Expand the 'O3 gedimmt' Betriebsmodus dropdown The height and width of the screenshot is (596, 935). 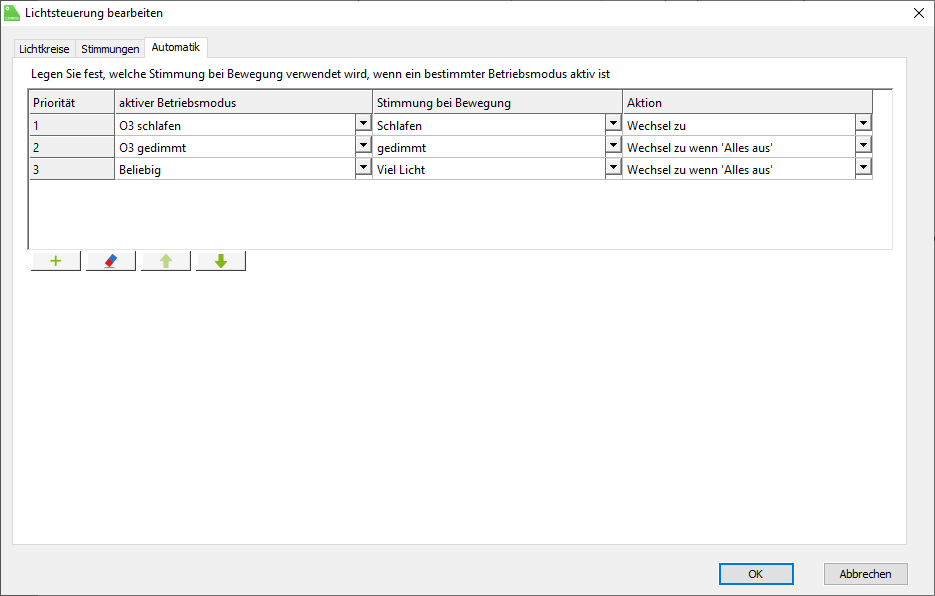click(x=363, y=146)
